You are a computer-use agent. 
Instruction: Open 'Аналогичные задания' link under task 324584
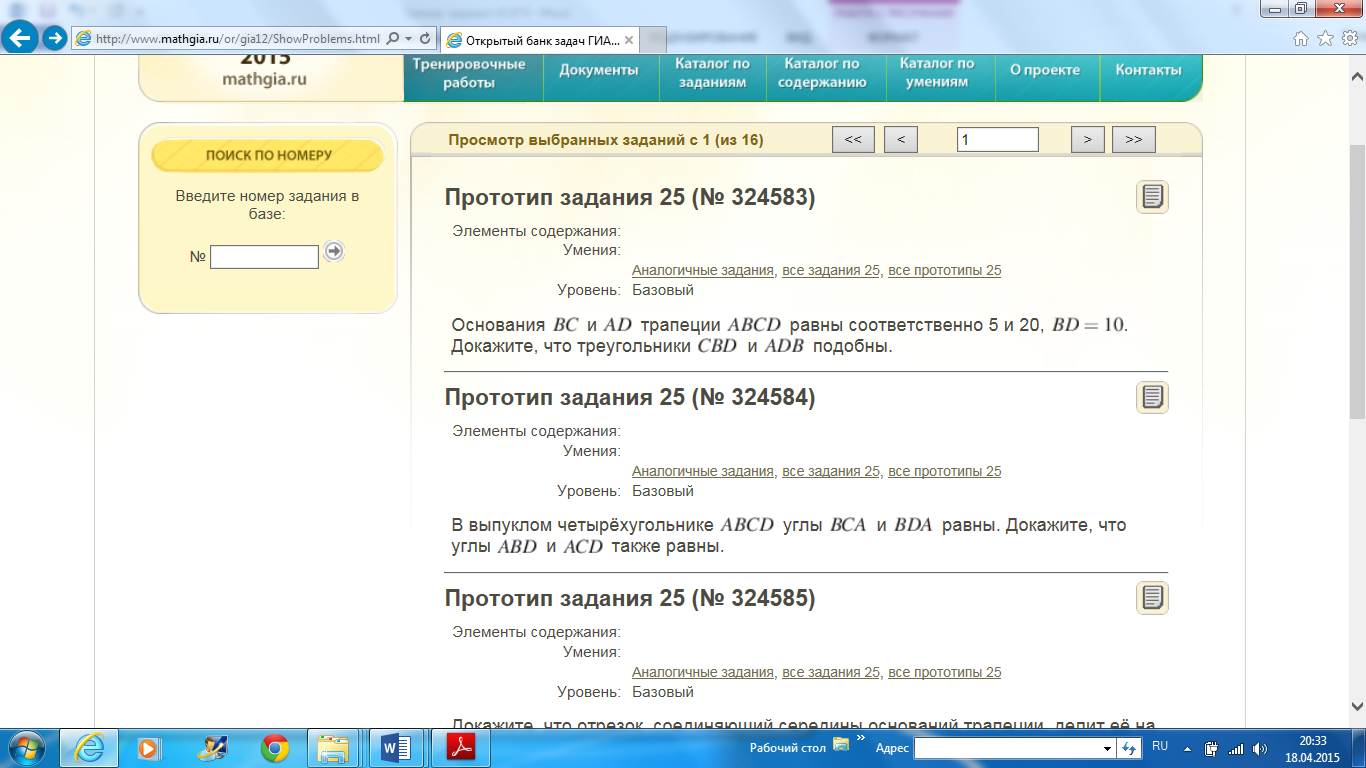tap(703, 472)
